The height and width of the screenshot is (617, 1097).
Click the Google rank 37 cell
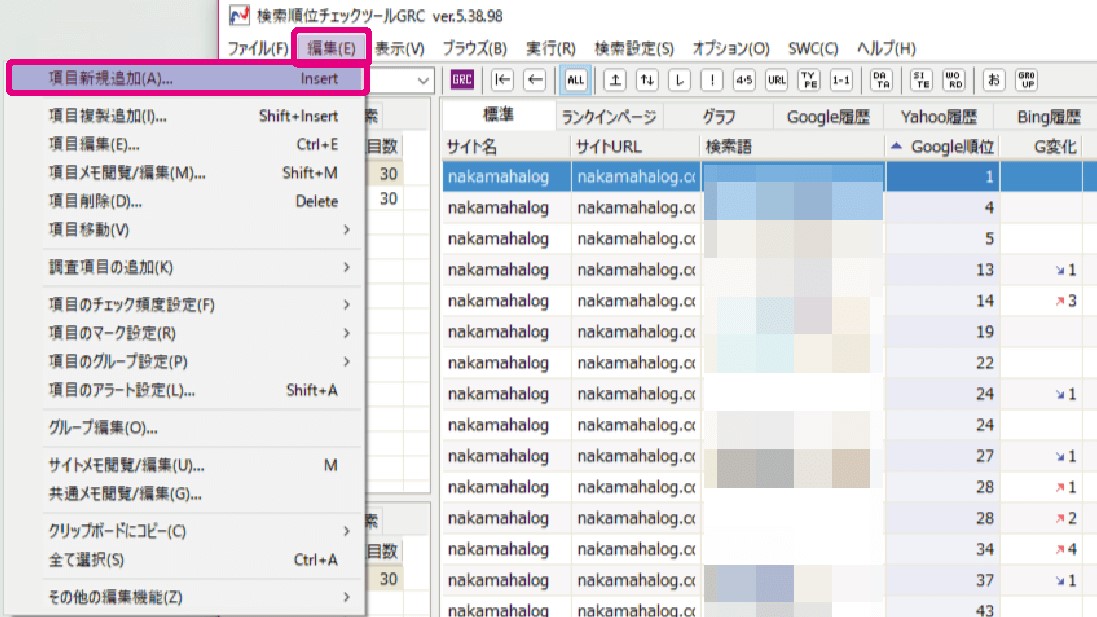[942, 580]
